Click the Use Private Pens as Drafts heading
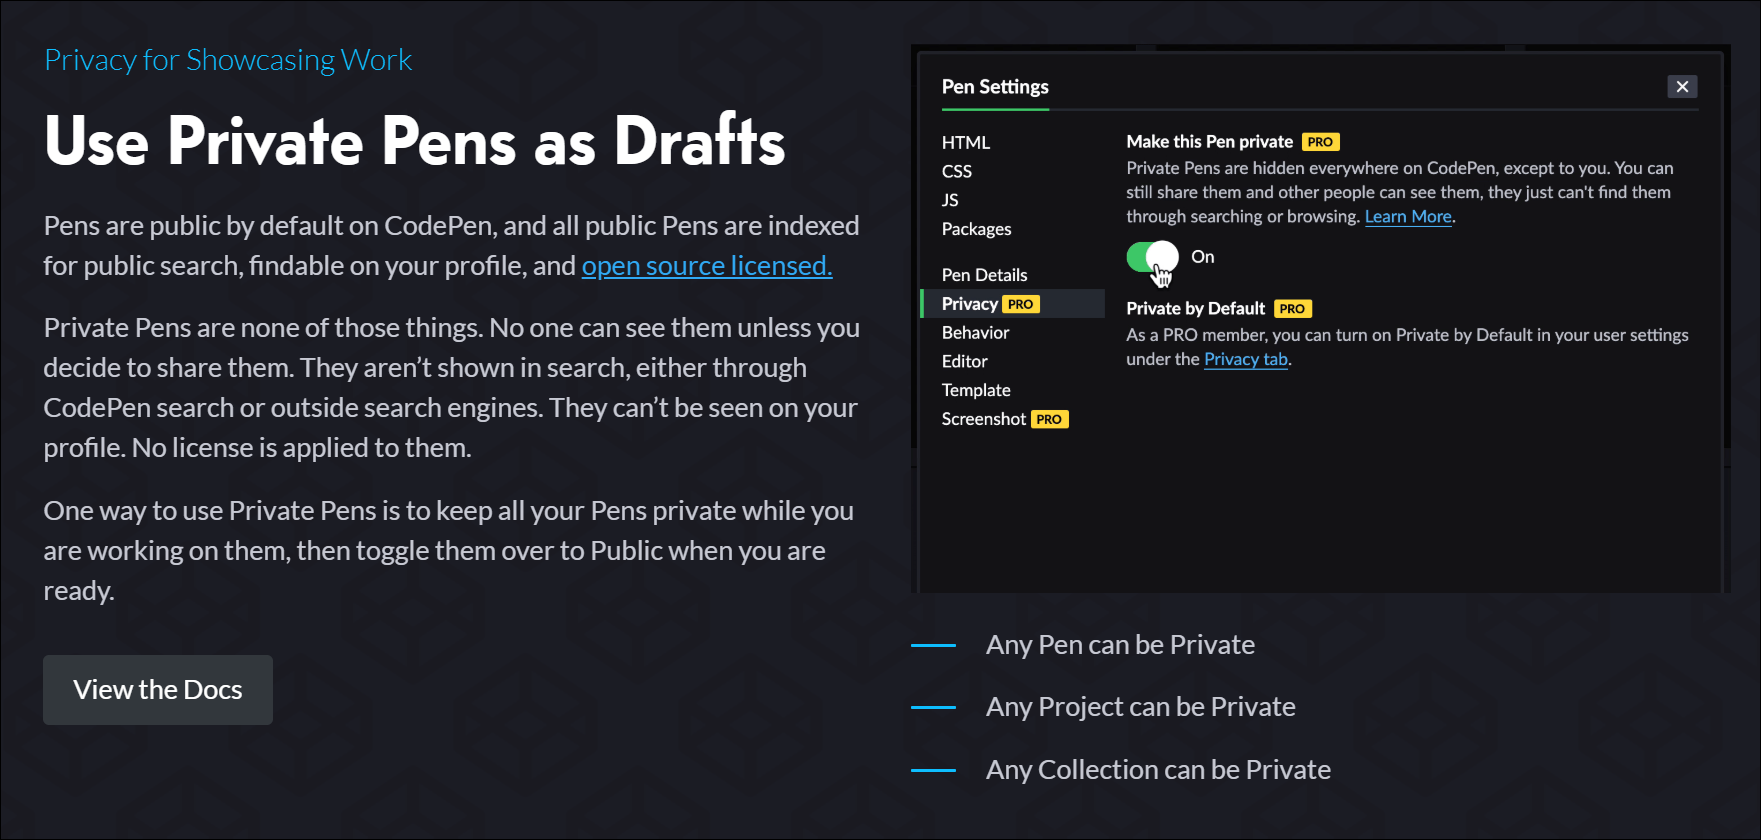This screenshot has width=1761, height=840. (414, 141)
